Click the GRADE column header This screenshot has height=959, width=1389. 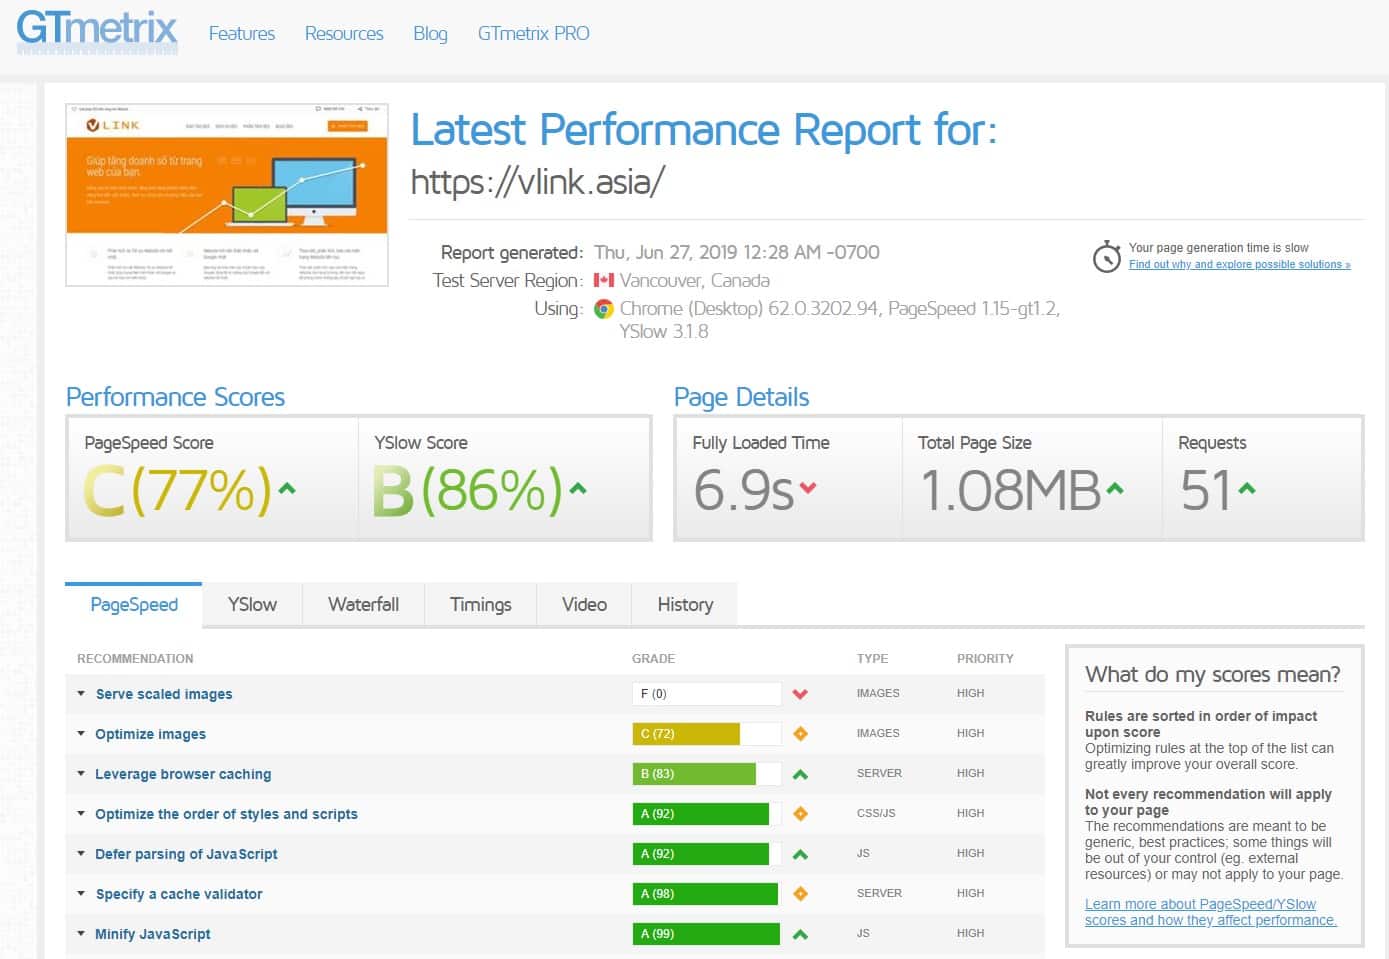coord(653,659)
